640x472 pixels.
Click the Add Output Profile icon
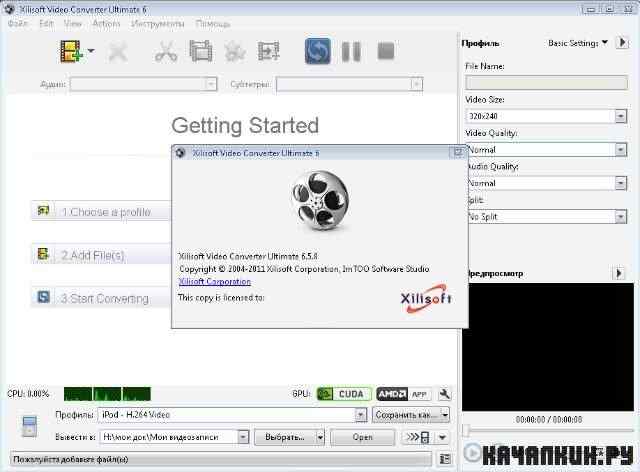(x=269, y=51)
